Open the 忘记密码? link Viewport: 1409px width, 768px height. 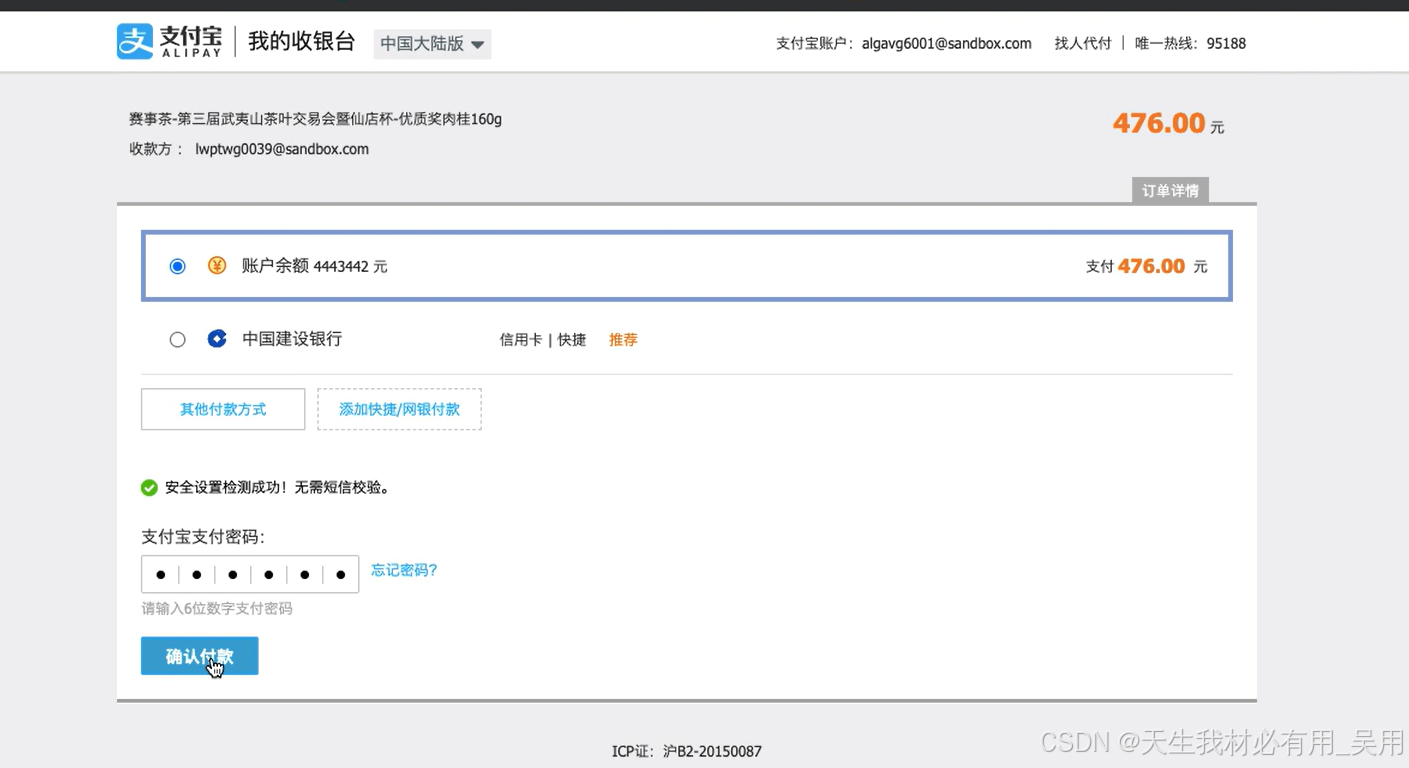(x=404, y=570)
